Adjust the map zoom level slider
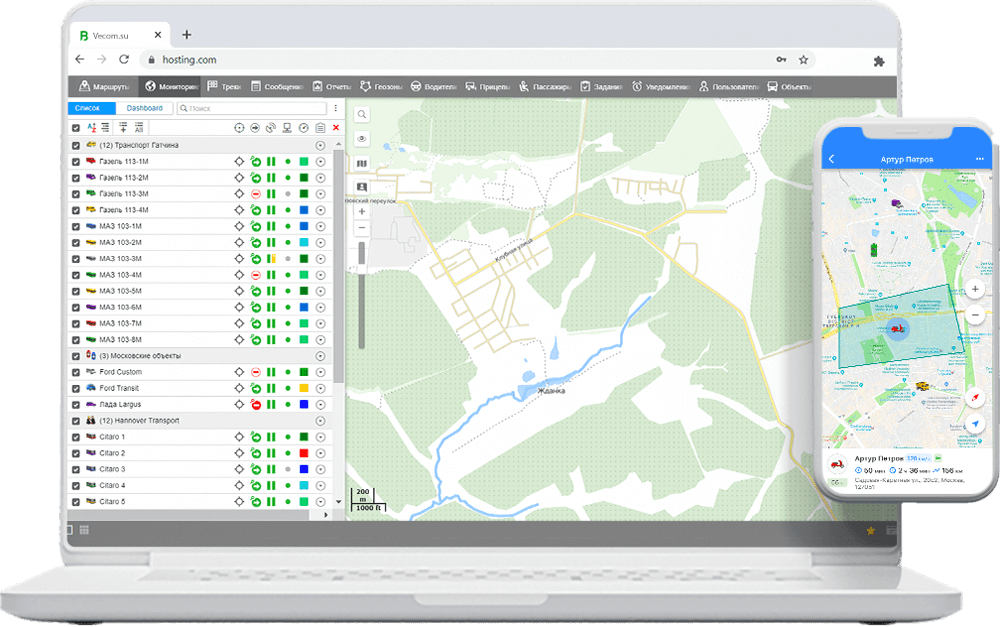The height and width of the screenshot is (627, 1000). [362, 296]
